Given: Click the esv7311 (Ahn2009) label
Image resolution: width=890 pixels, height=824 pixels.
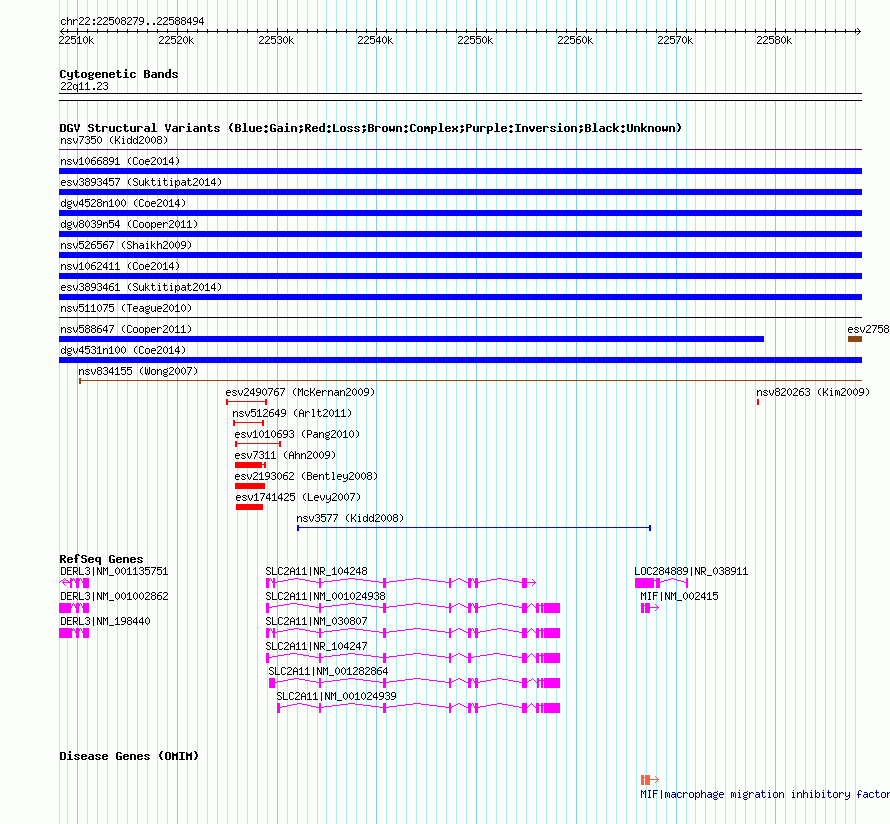Looking at the screenshot, I should click(x=285, y=455).
